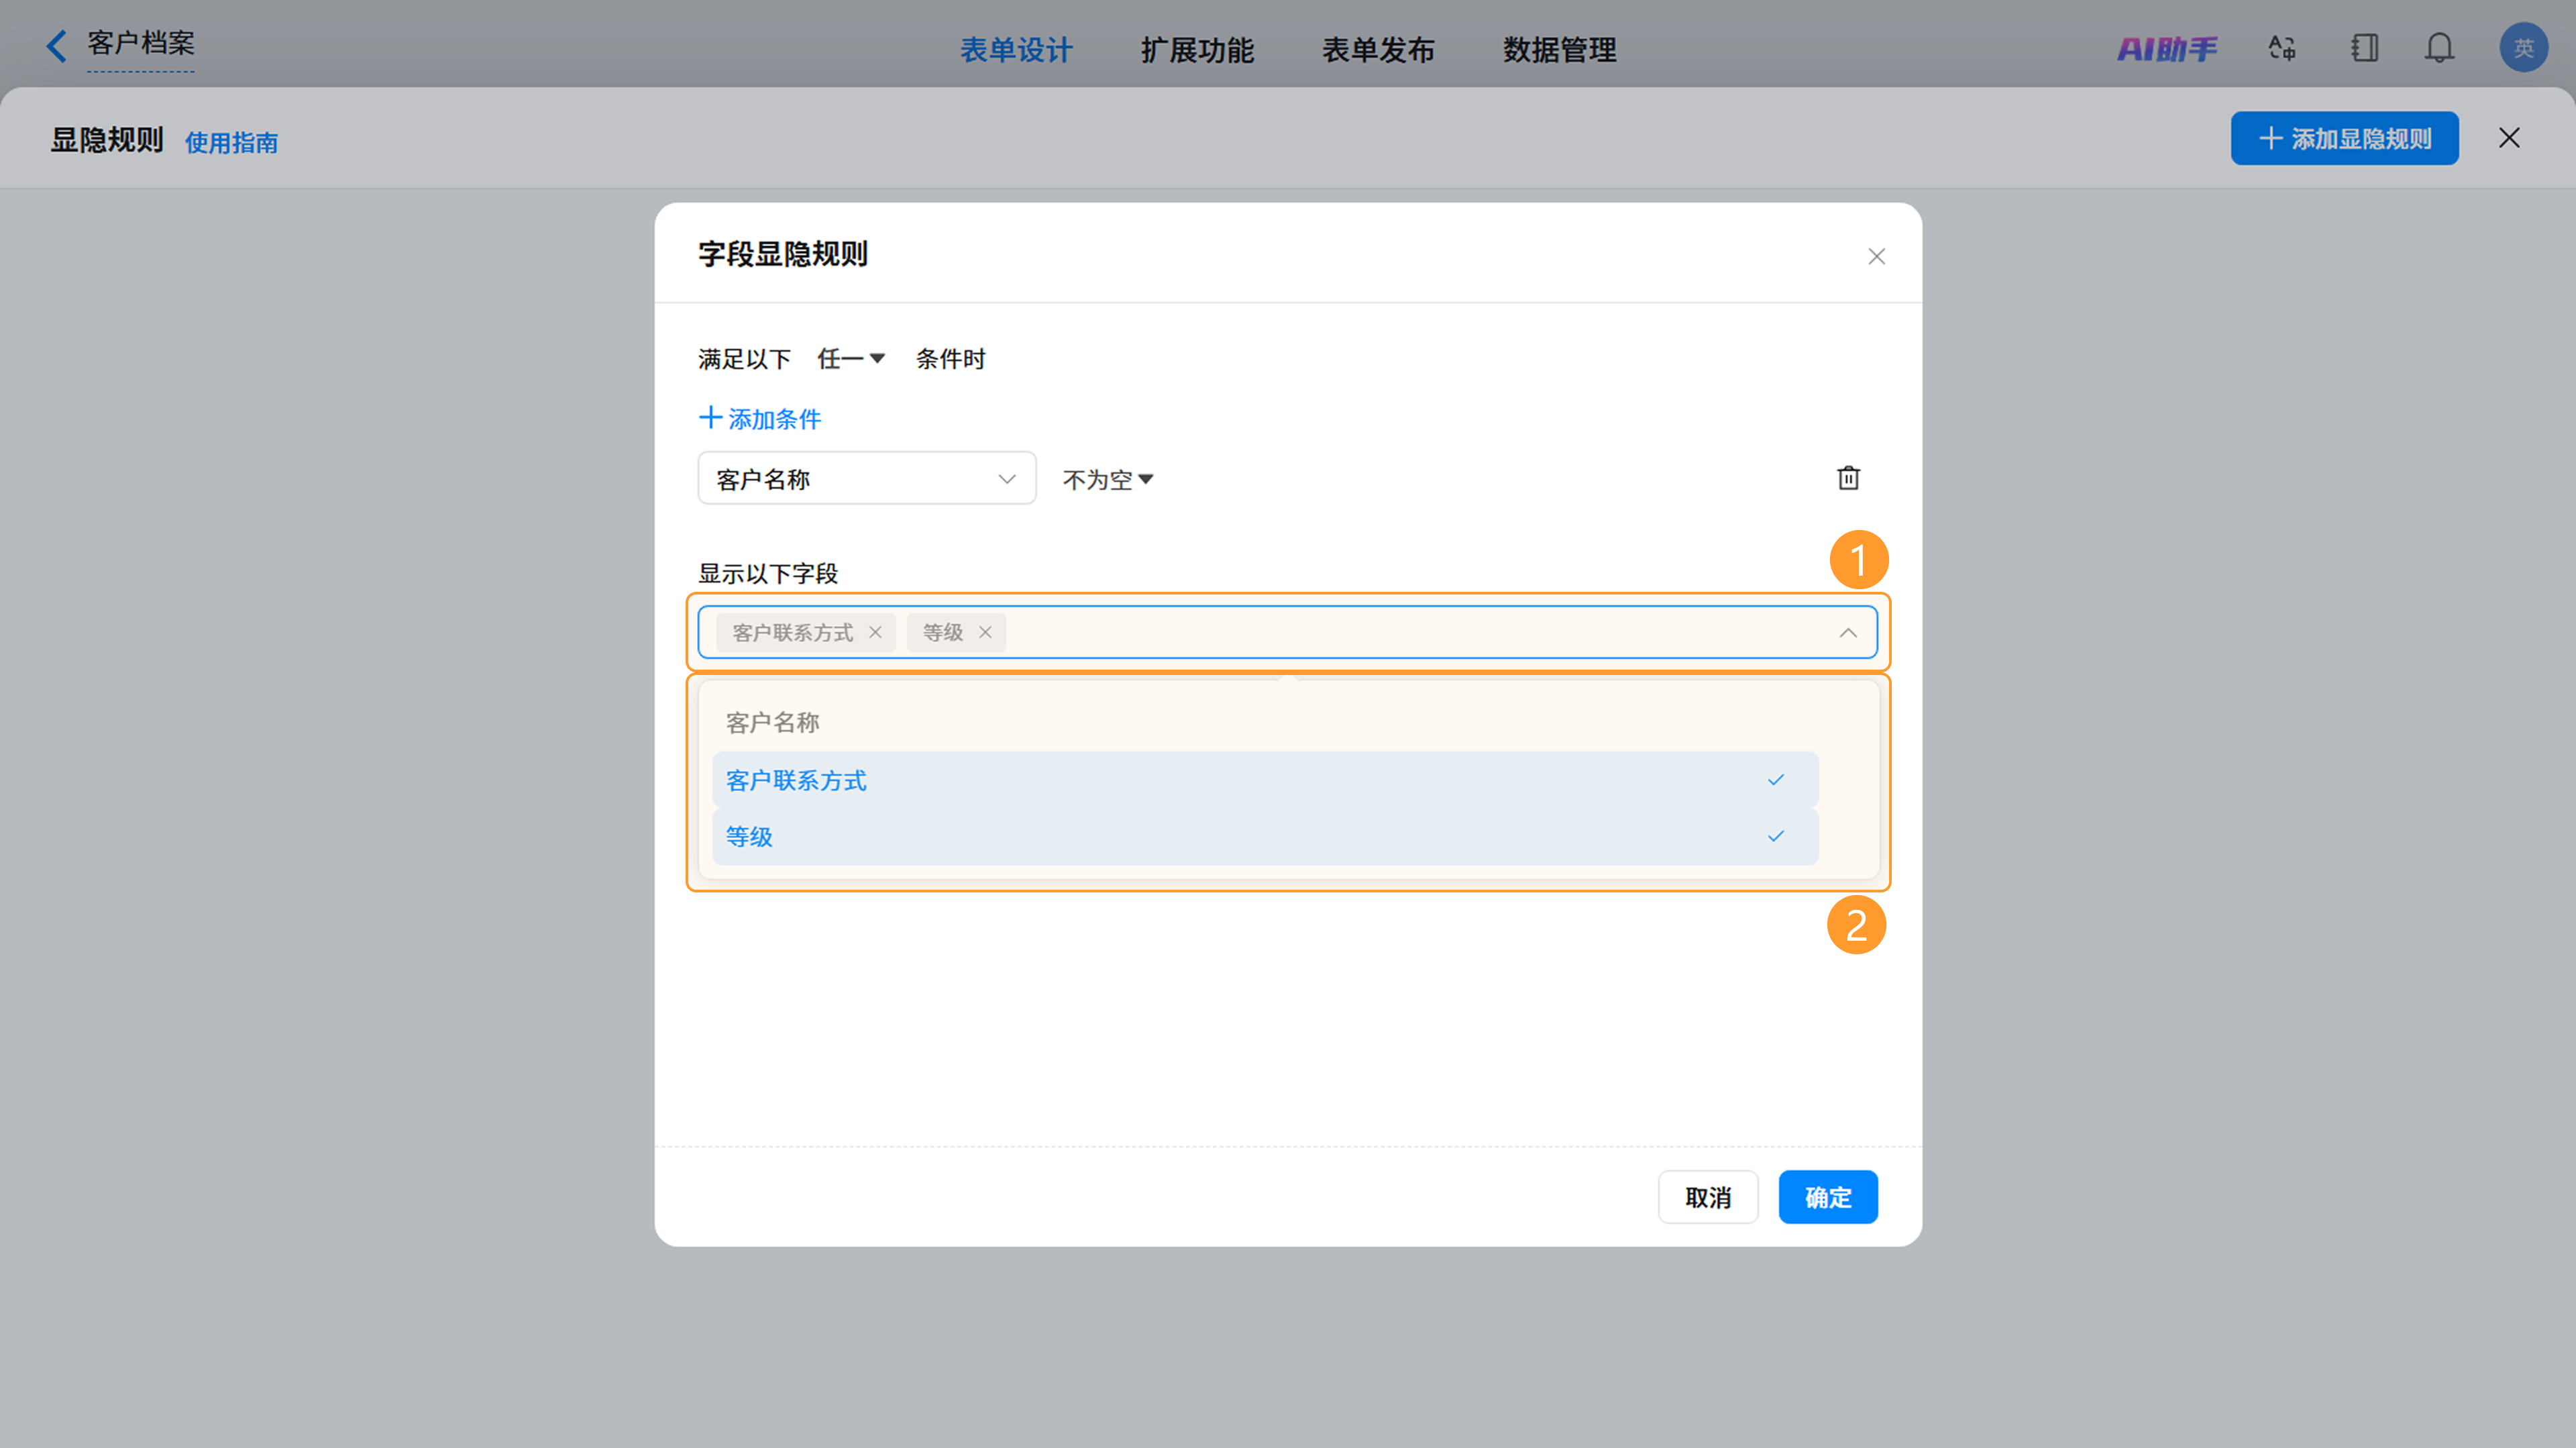Switch to the 扩展功能 tab
This screenshot has width=2576, height=1448.
tap(1197, 50)
